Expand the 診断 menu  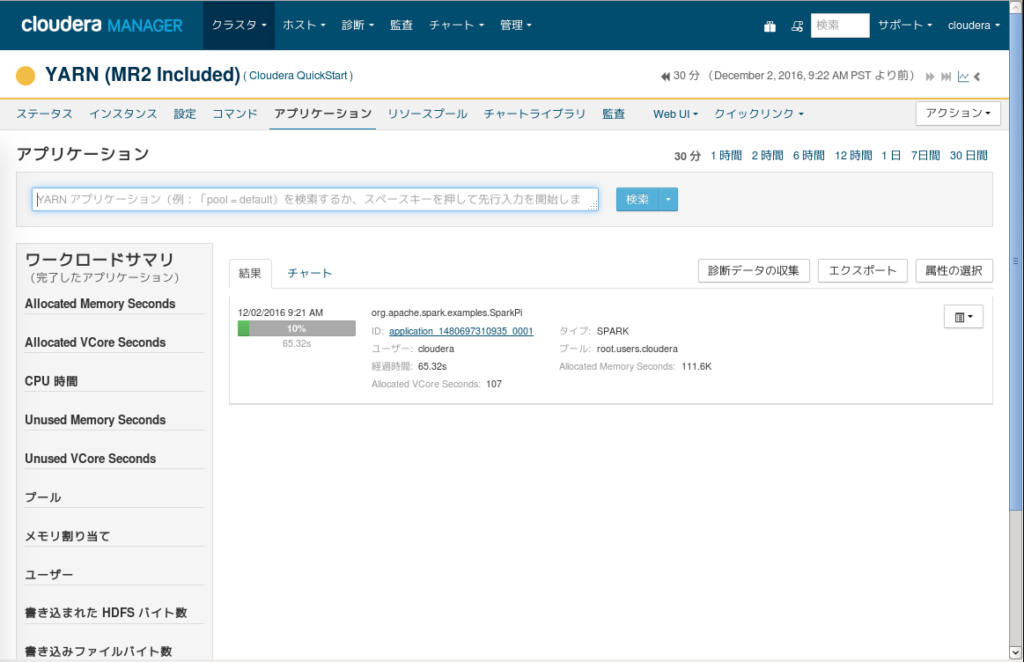click(x=357, y=25)
